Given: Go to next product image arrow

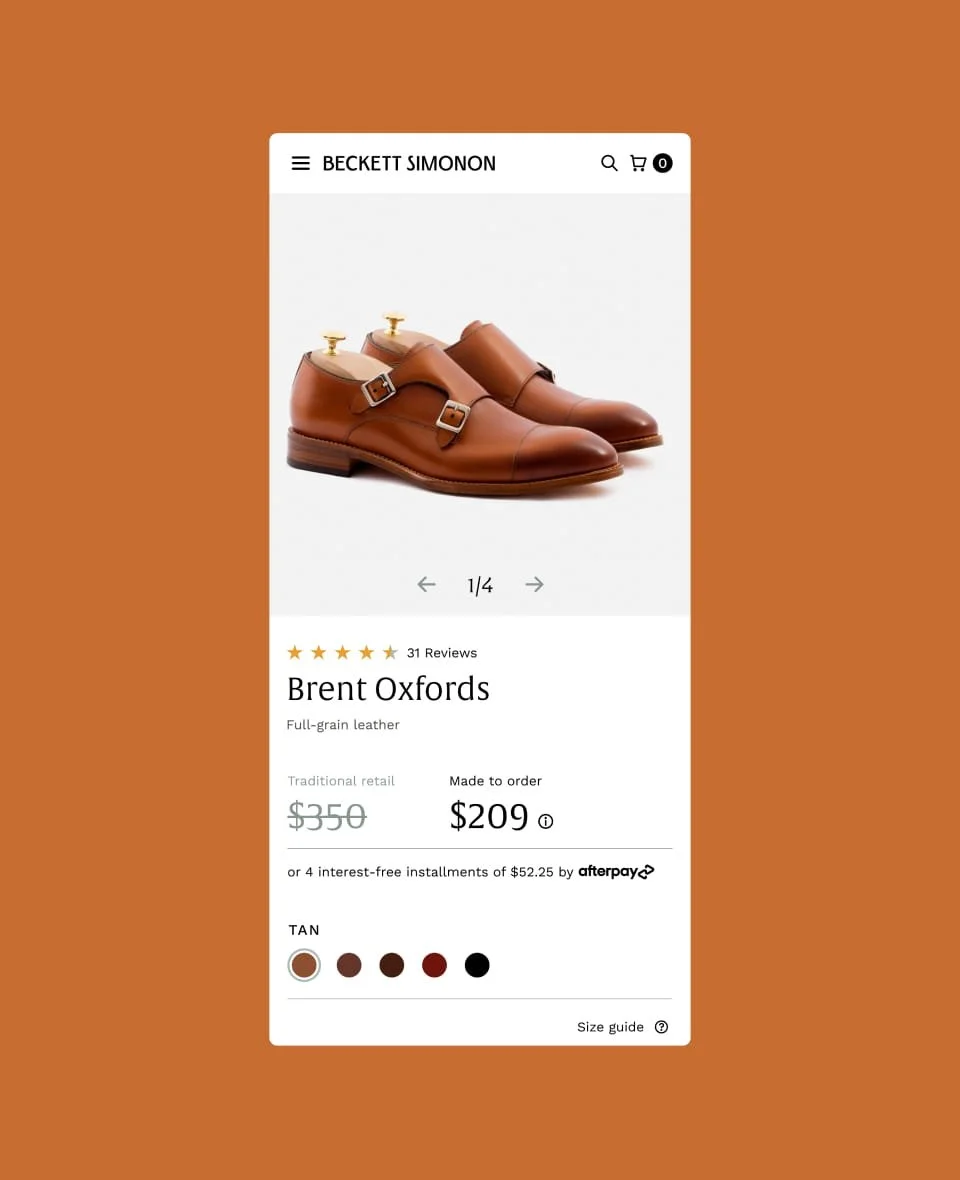Looking at the screenshot, I should [534, 584].
